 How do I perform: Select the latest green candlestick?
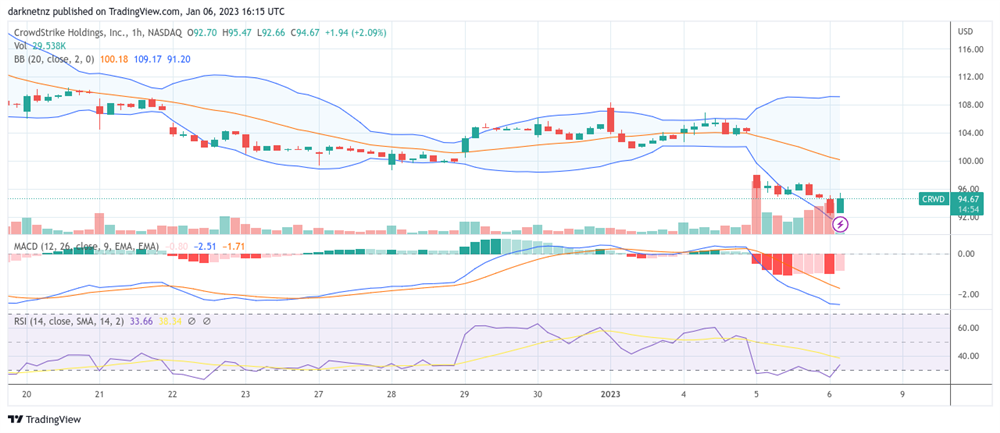point(841,203)
